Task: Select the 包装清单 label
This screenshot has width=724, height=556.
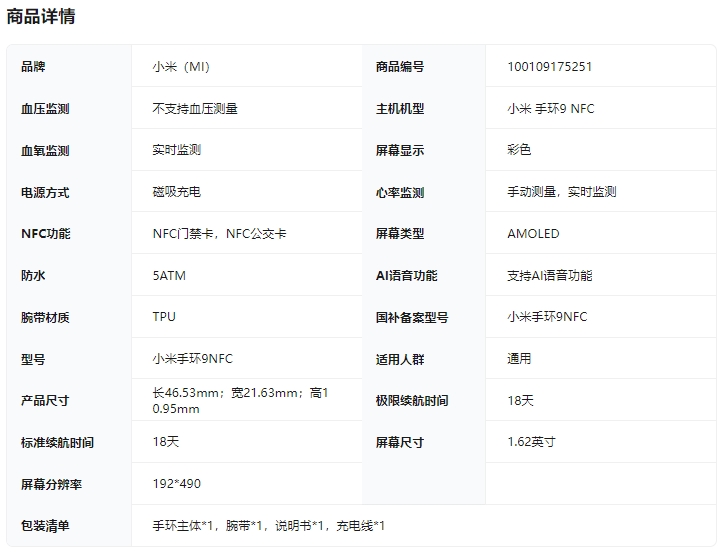Action: click(x=45, y=526)
